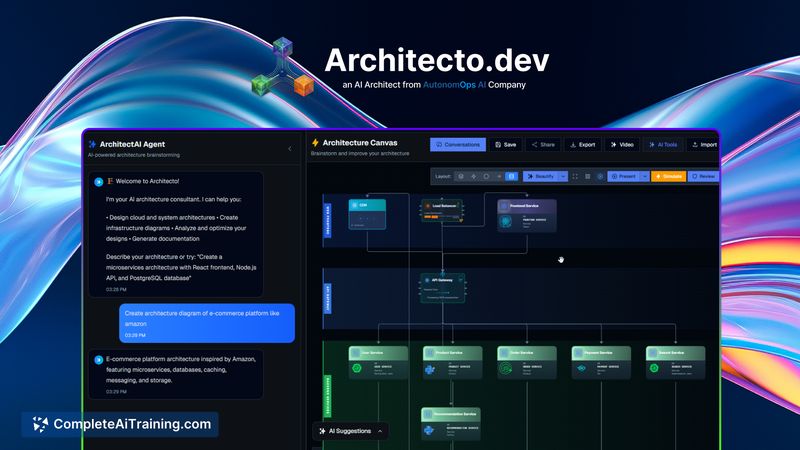
Task: Select the second layout option icon
Action: 473,176
